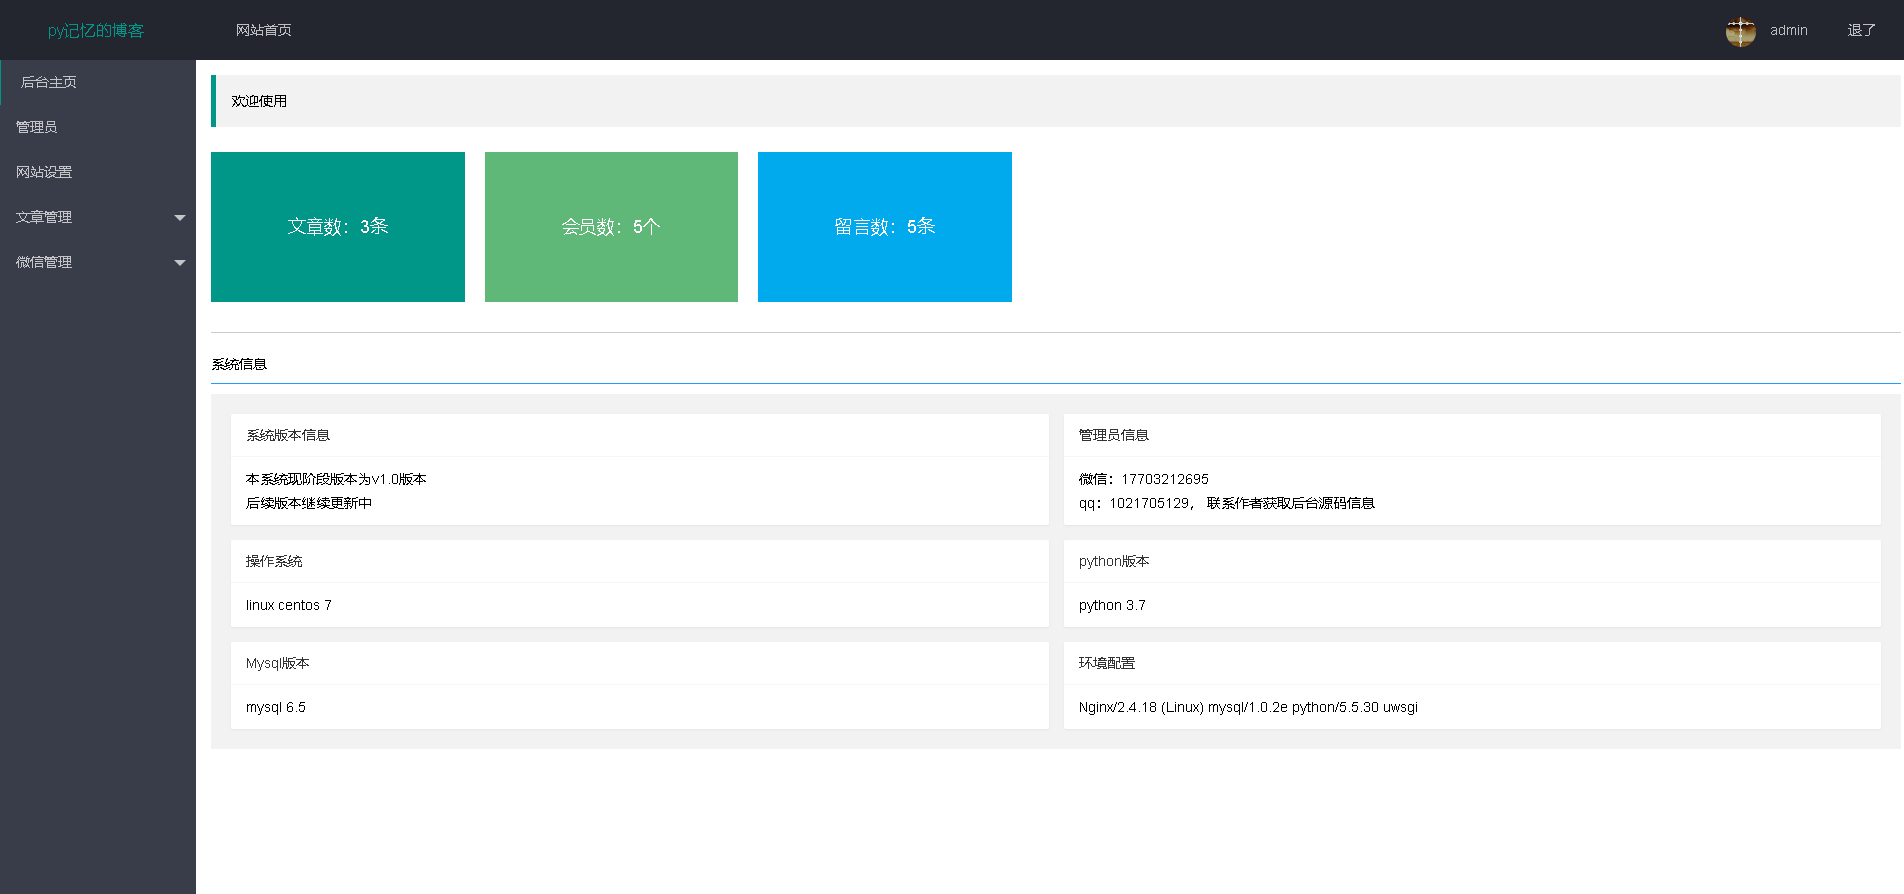Click the mysql 6.5 value
1904x894 pixels.
click(x=276, y=707)
